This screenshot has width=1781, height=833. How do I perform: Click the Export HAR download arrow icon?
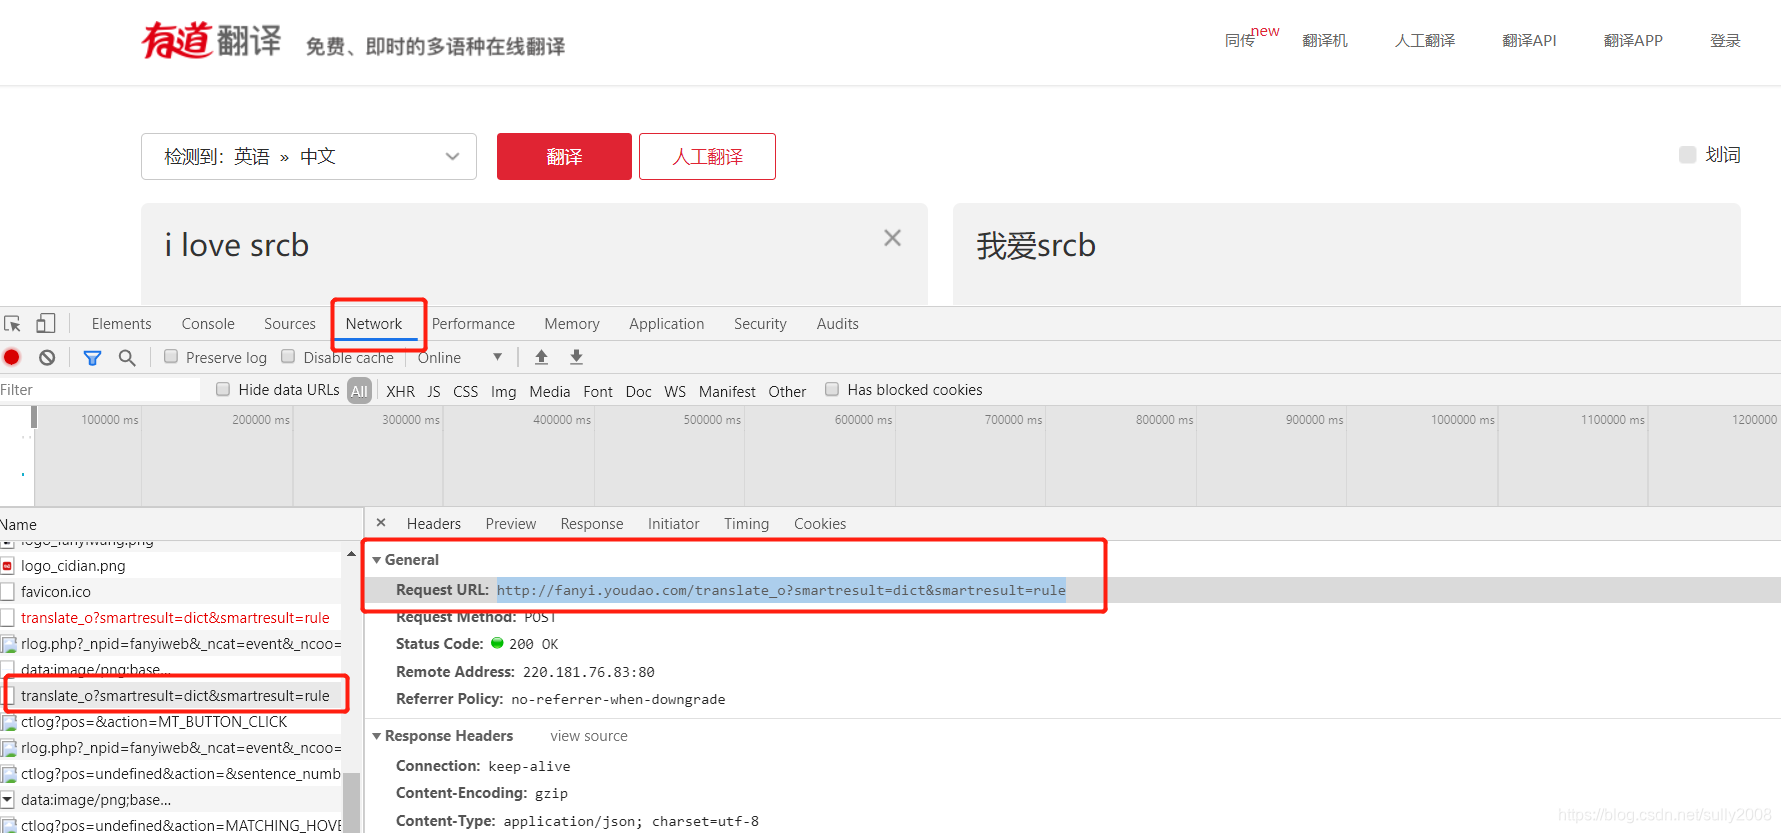576,357
